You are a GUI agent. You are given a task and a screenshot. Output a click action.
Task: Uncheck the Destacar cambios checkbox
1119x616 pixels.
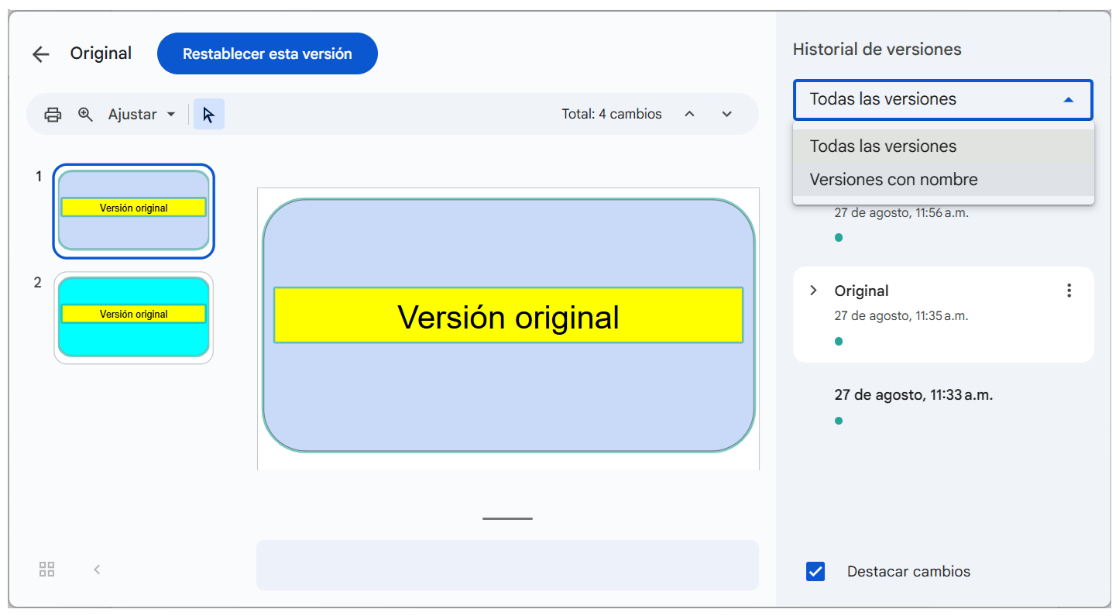[x=816, y=572]
